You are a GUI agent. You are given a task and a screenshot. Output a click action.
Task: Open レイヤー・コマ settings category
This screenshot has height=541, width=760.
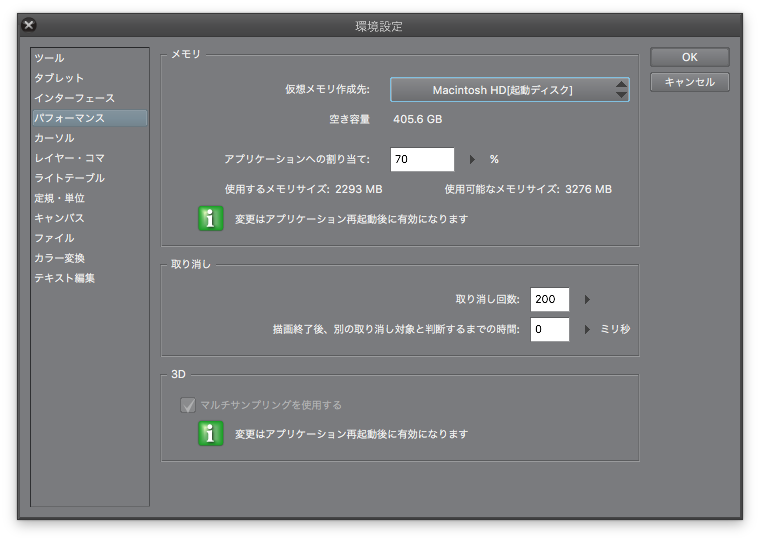coord(69,158)
